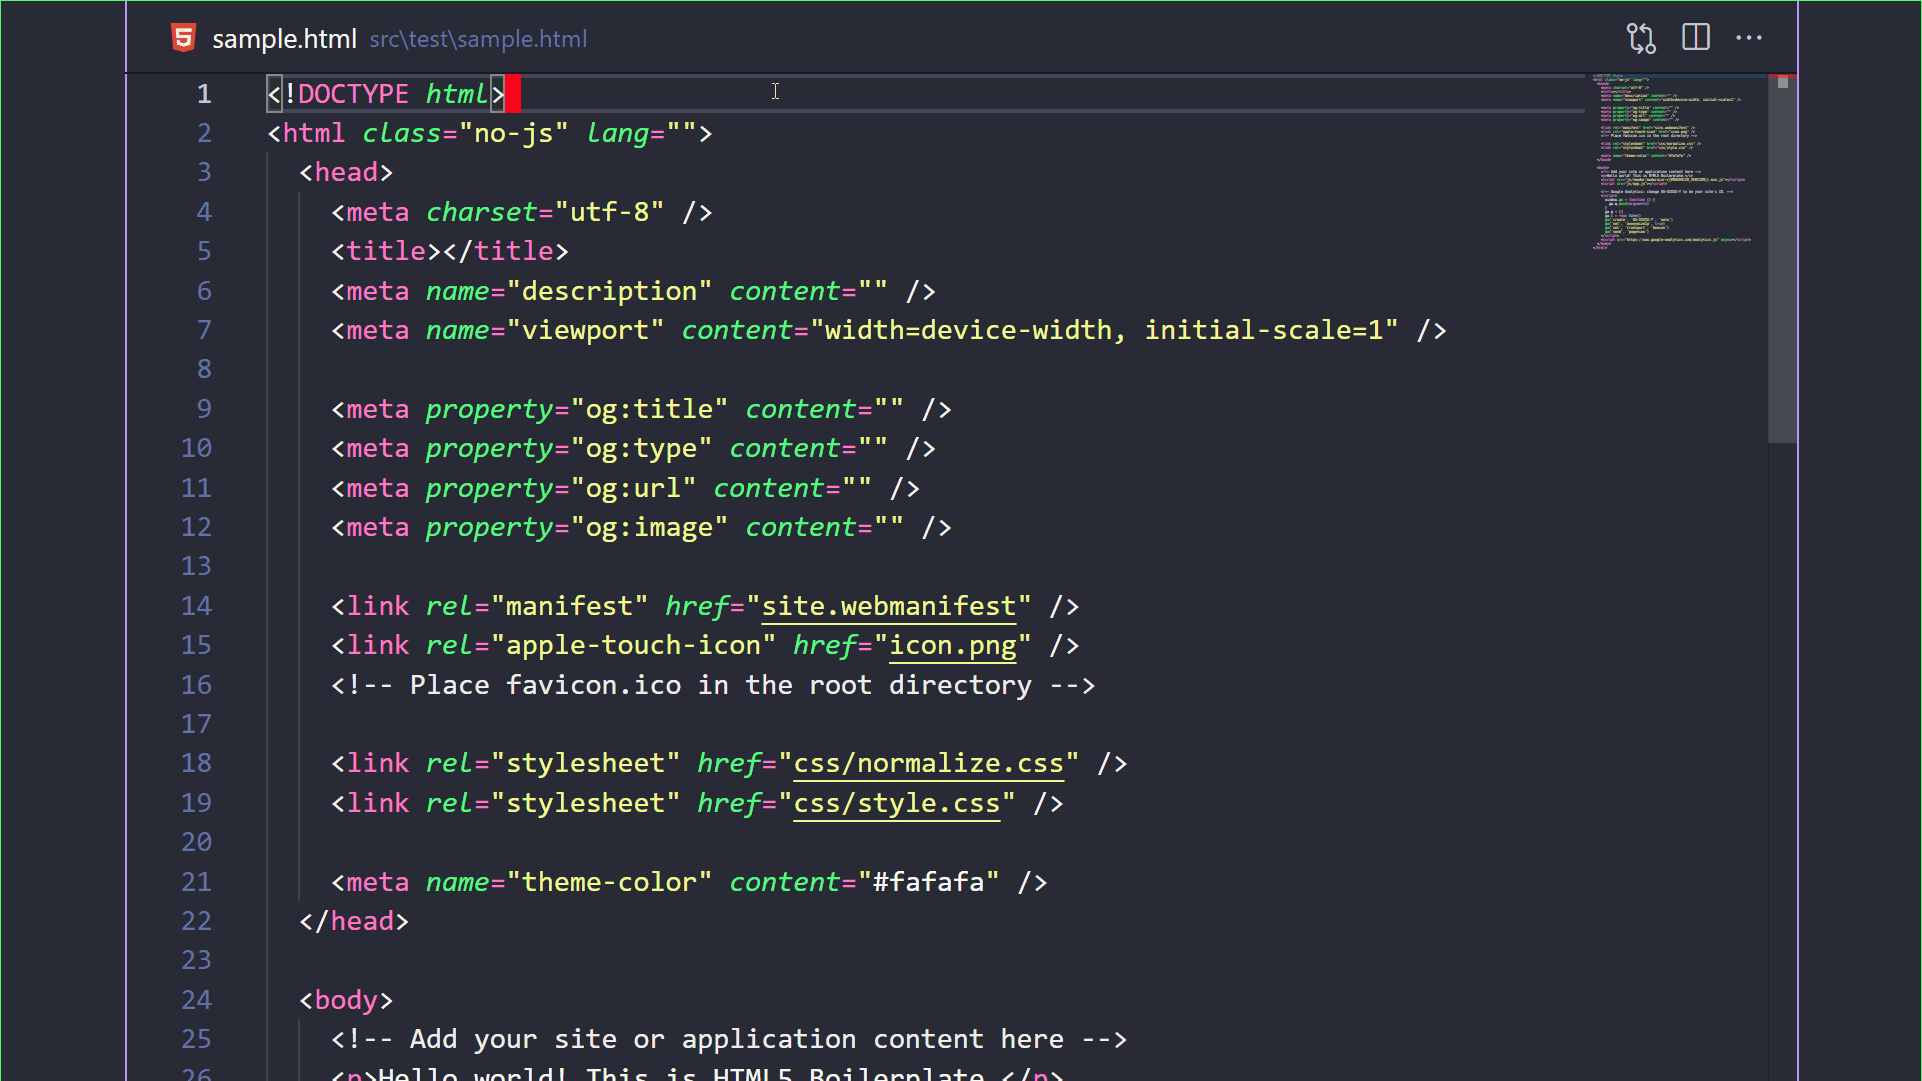The image size is (1922, 1081).
Task: Click the vertical scrollbar thumb
Action: [x=1782, y=260]
